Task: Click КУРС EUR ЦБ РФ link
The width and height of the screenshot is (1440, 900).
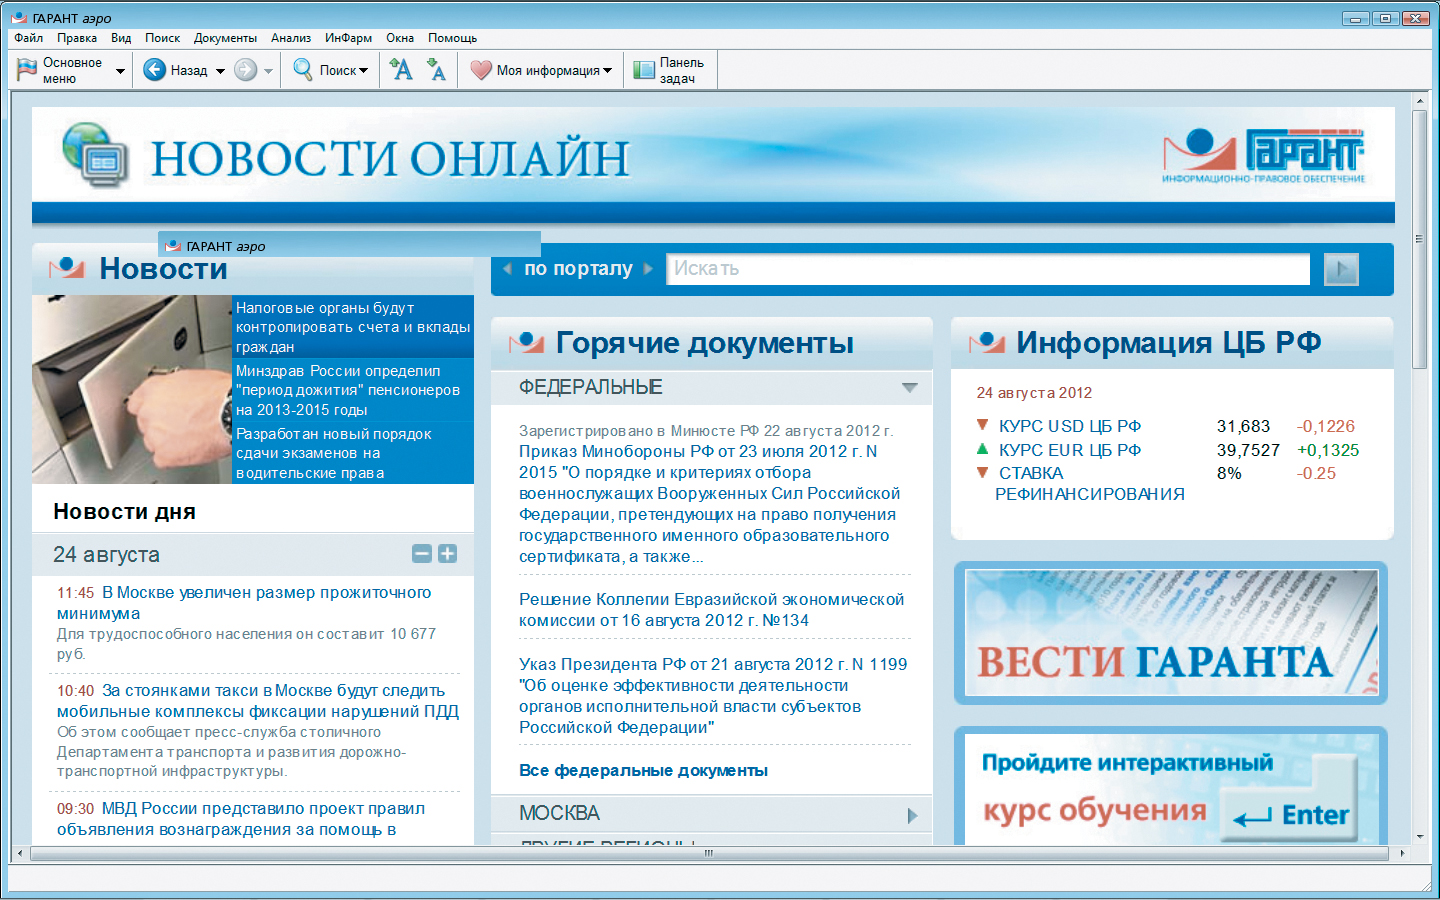Action: tap(1070, 450)
